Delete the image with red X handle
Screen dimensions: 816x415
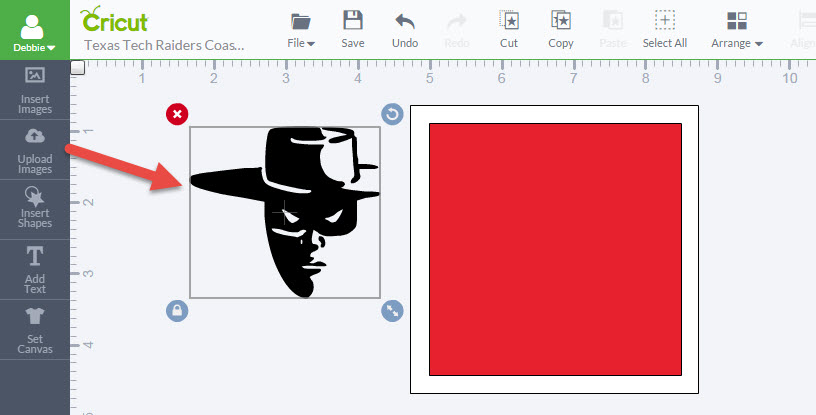click(x=177, y=114)
